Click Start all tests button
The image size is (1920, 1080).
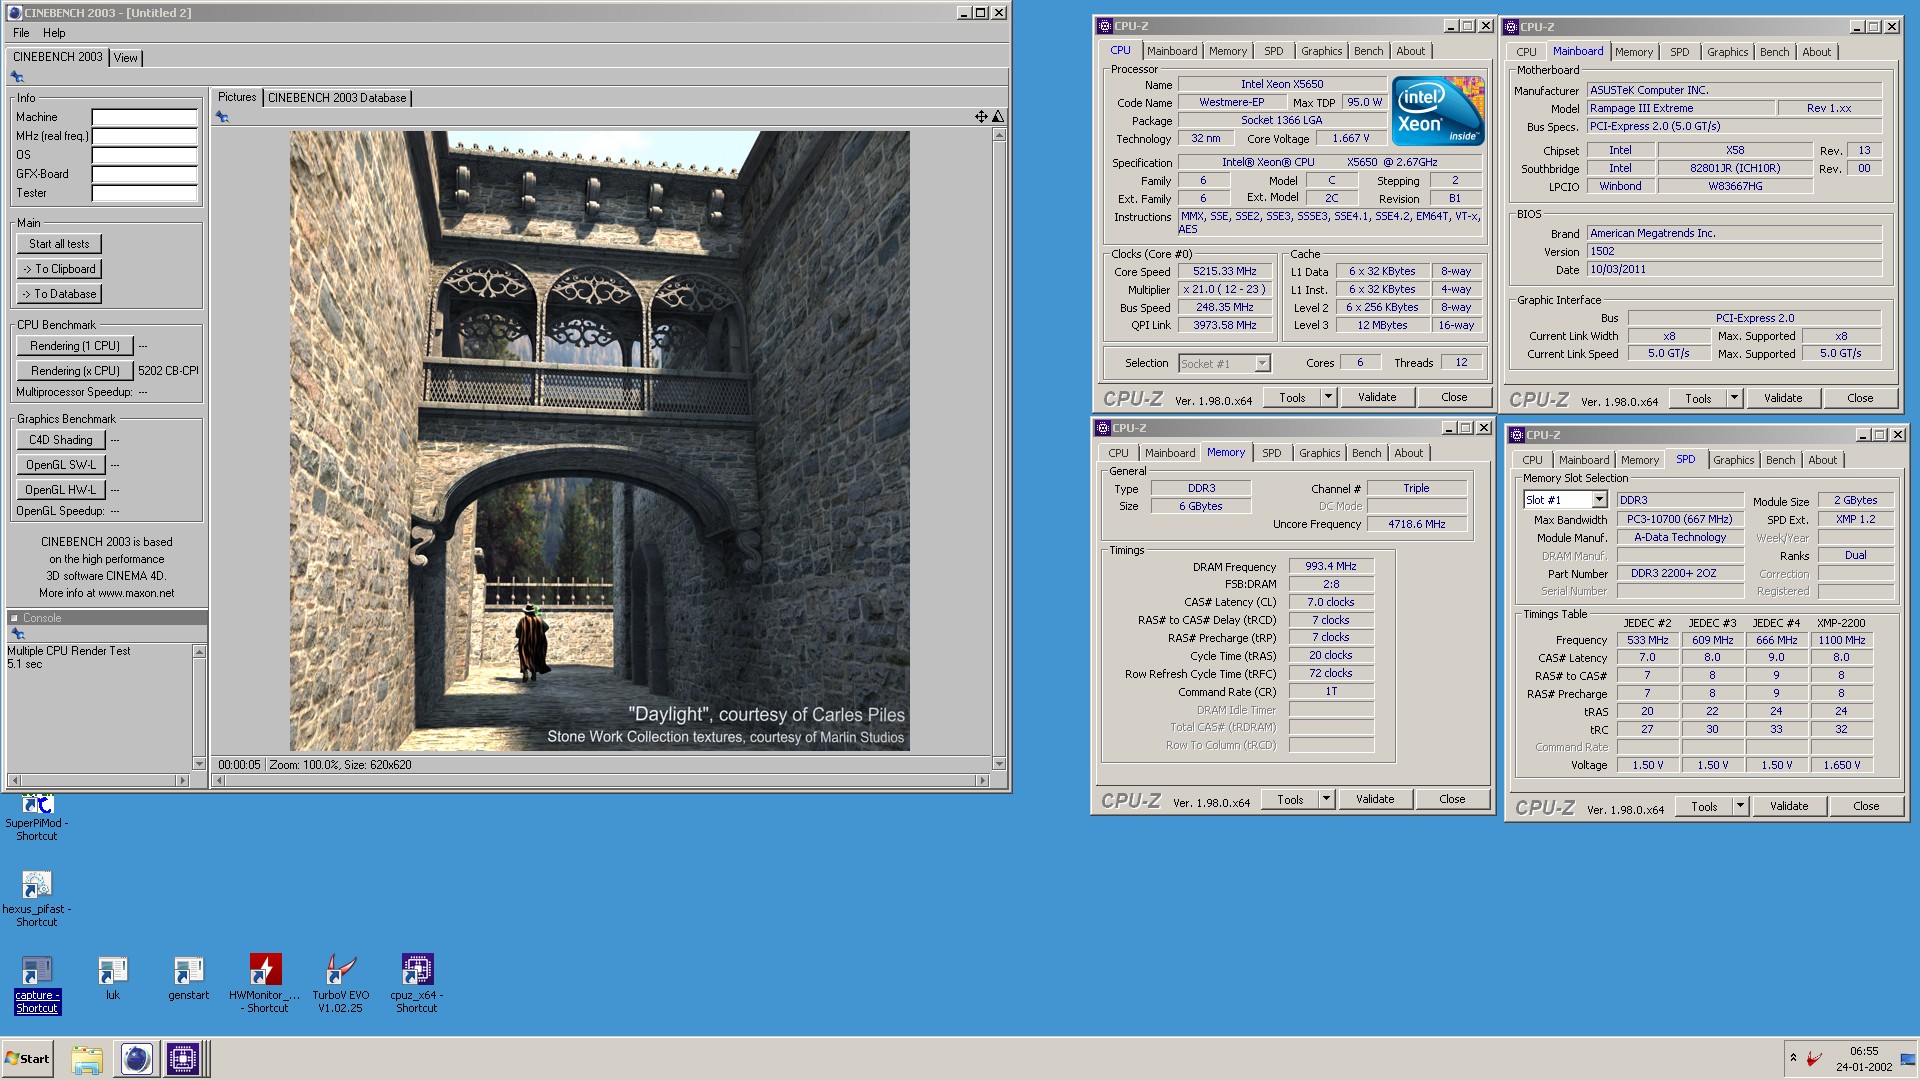pyautogui.click(x=59, y=244)
